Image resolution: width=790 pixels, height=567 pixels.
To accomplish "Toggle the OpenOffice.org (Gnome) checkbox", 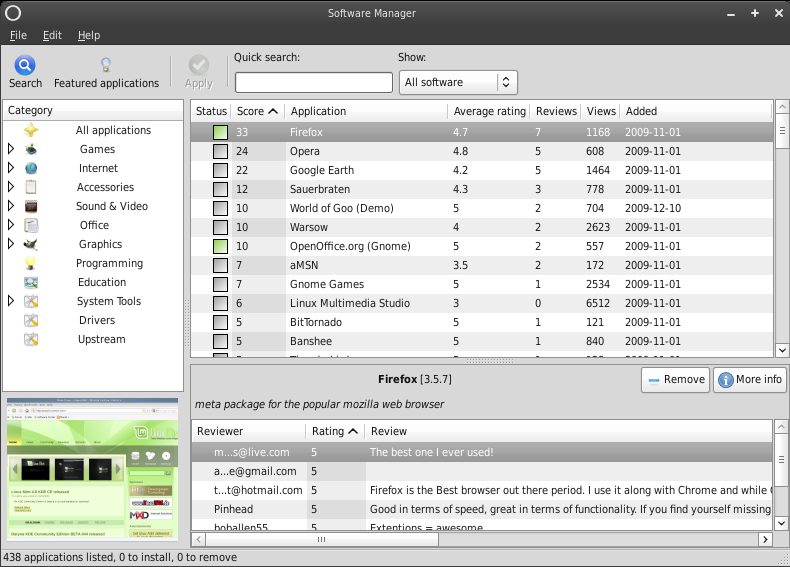I will point(220,246).
